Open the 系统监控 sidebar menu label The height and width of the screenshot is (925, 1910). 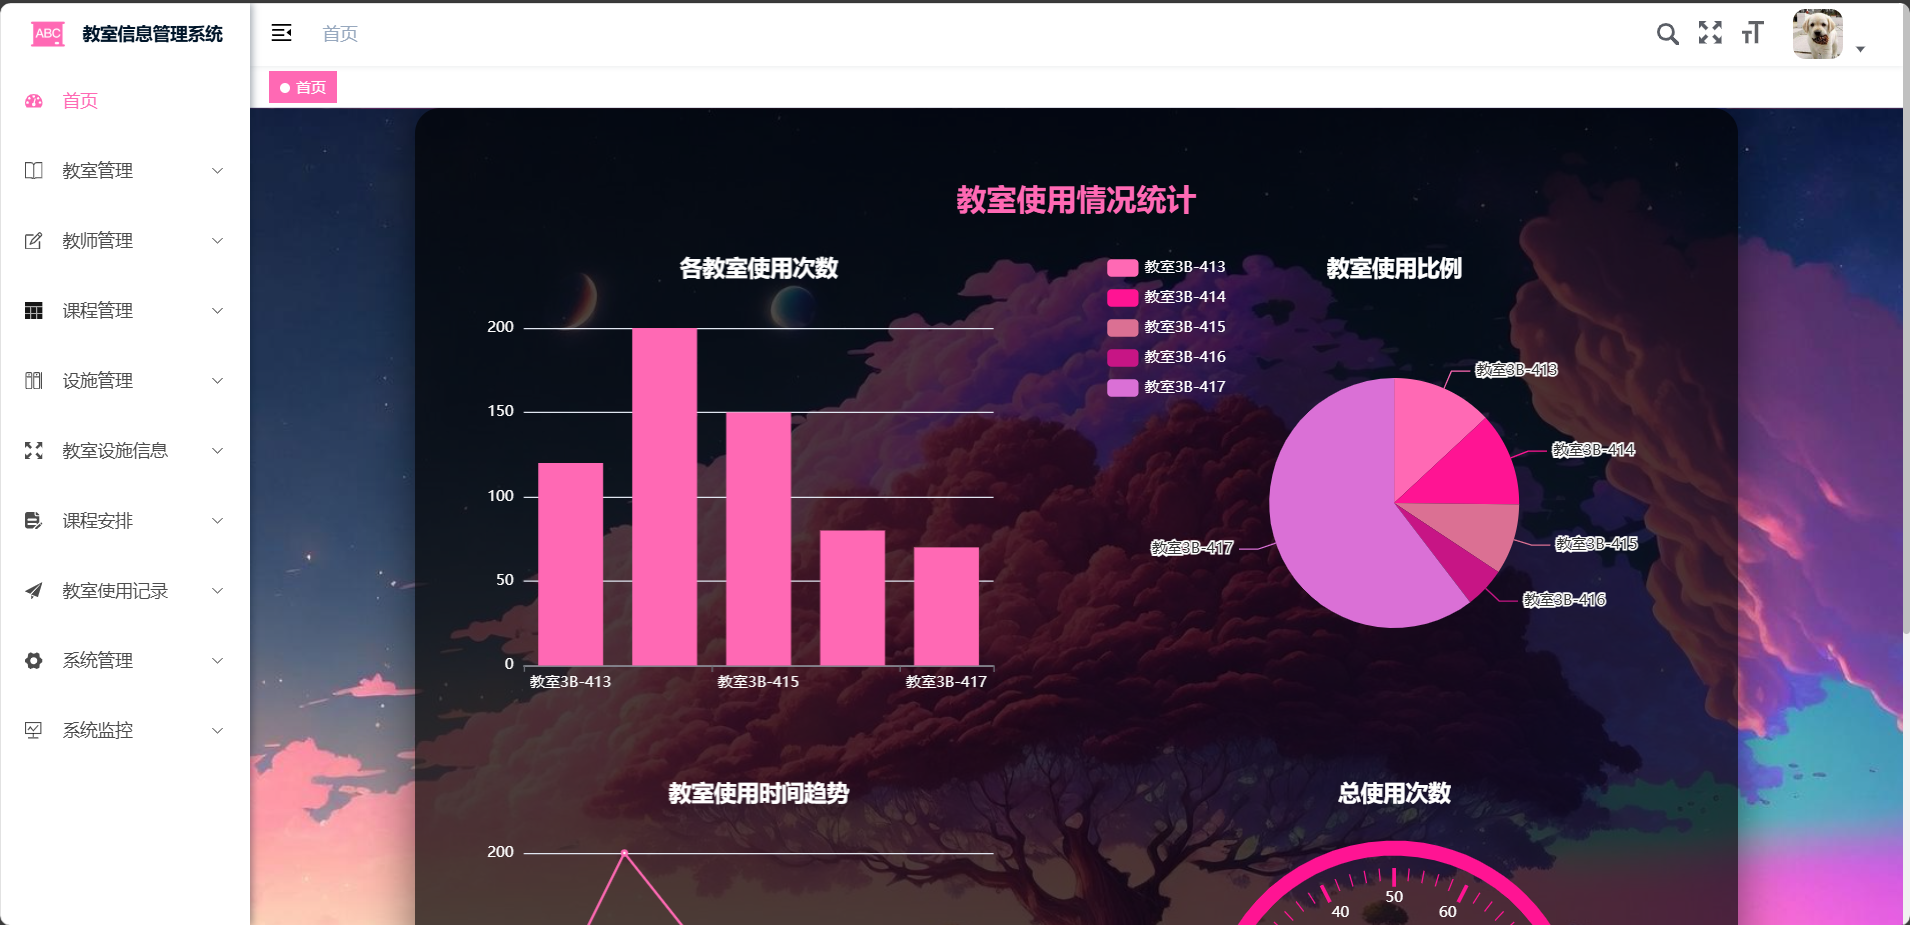click(98, 731)
